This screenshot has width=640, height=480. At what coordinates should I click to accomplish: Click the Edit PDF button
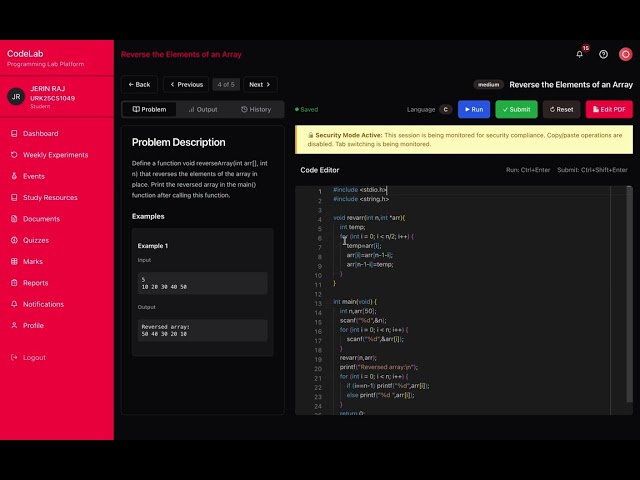click(609, 109)
